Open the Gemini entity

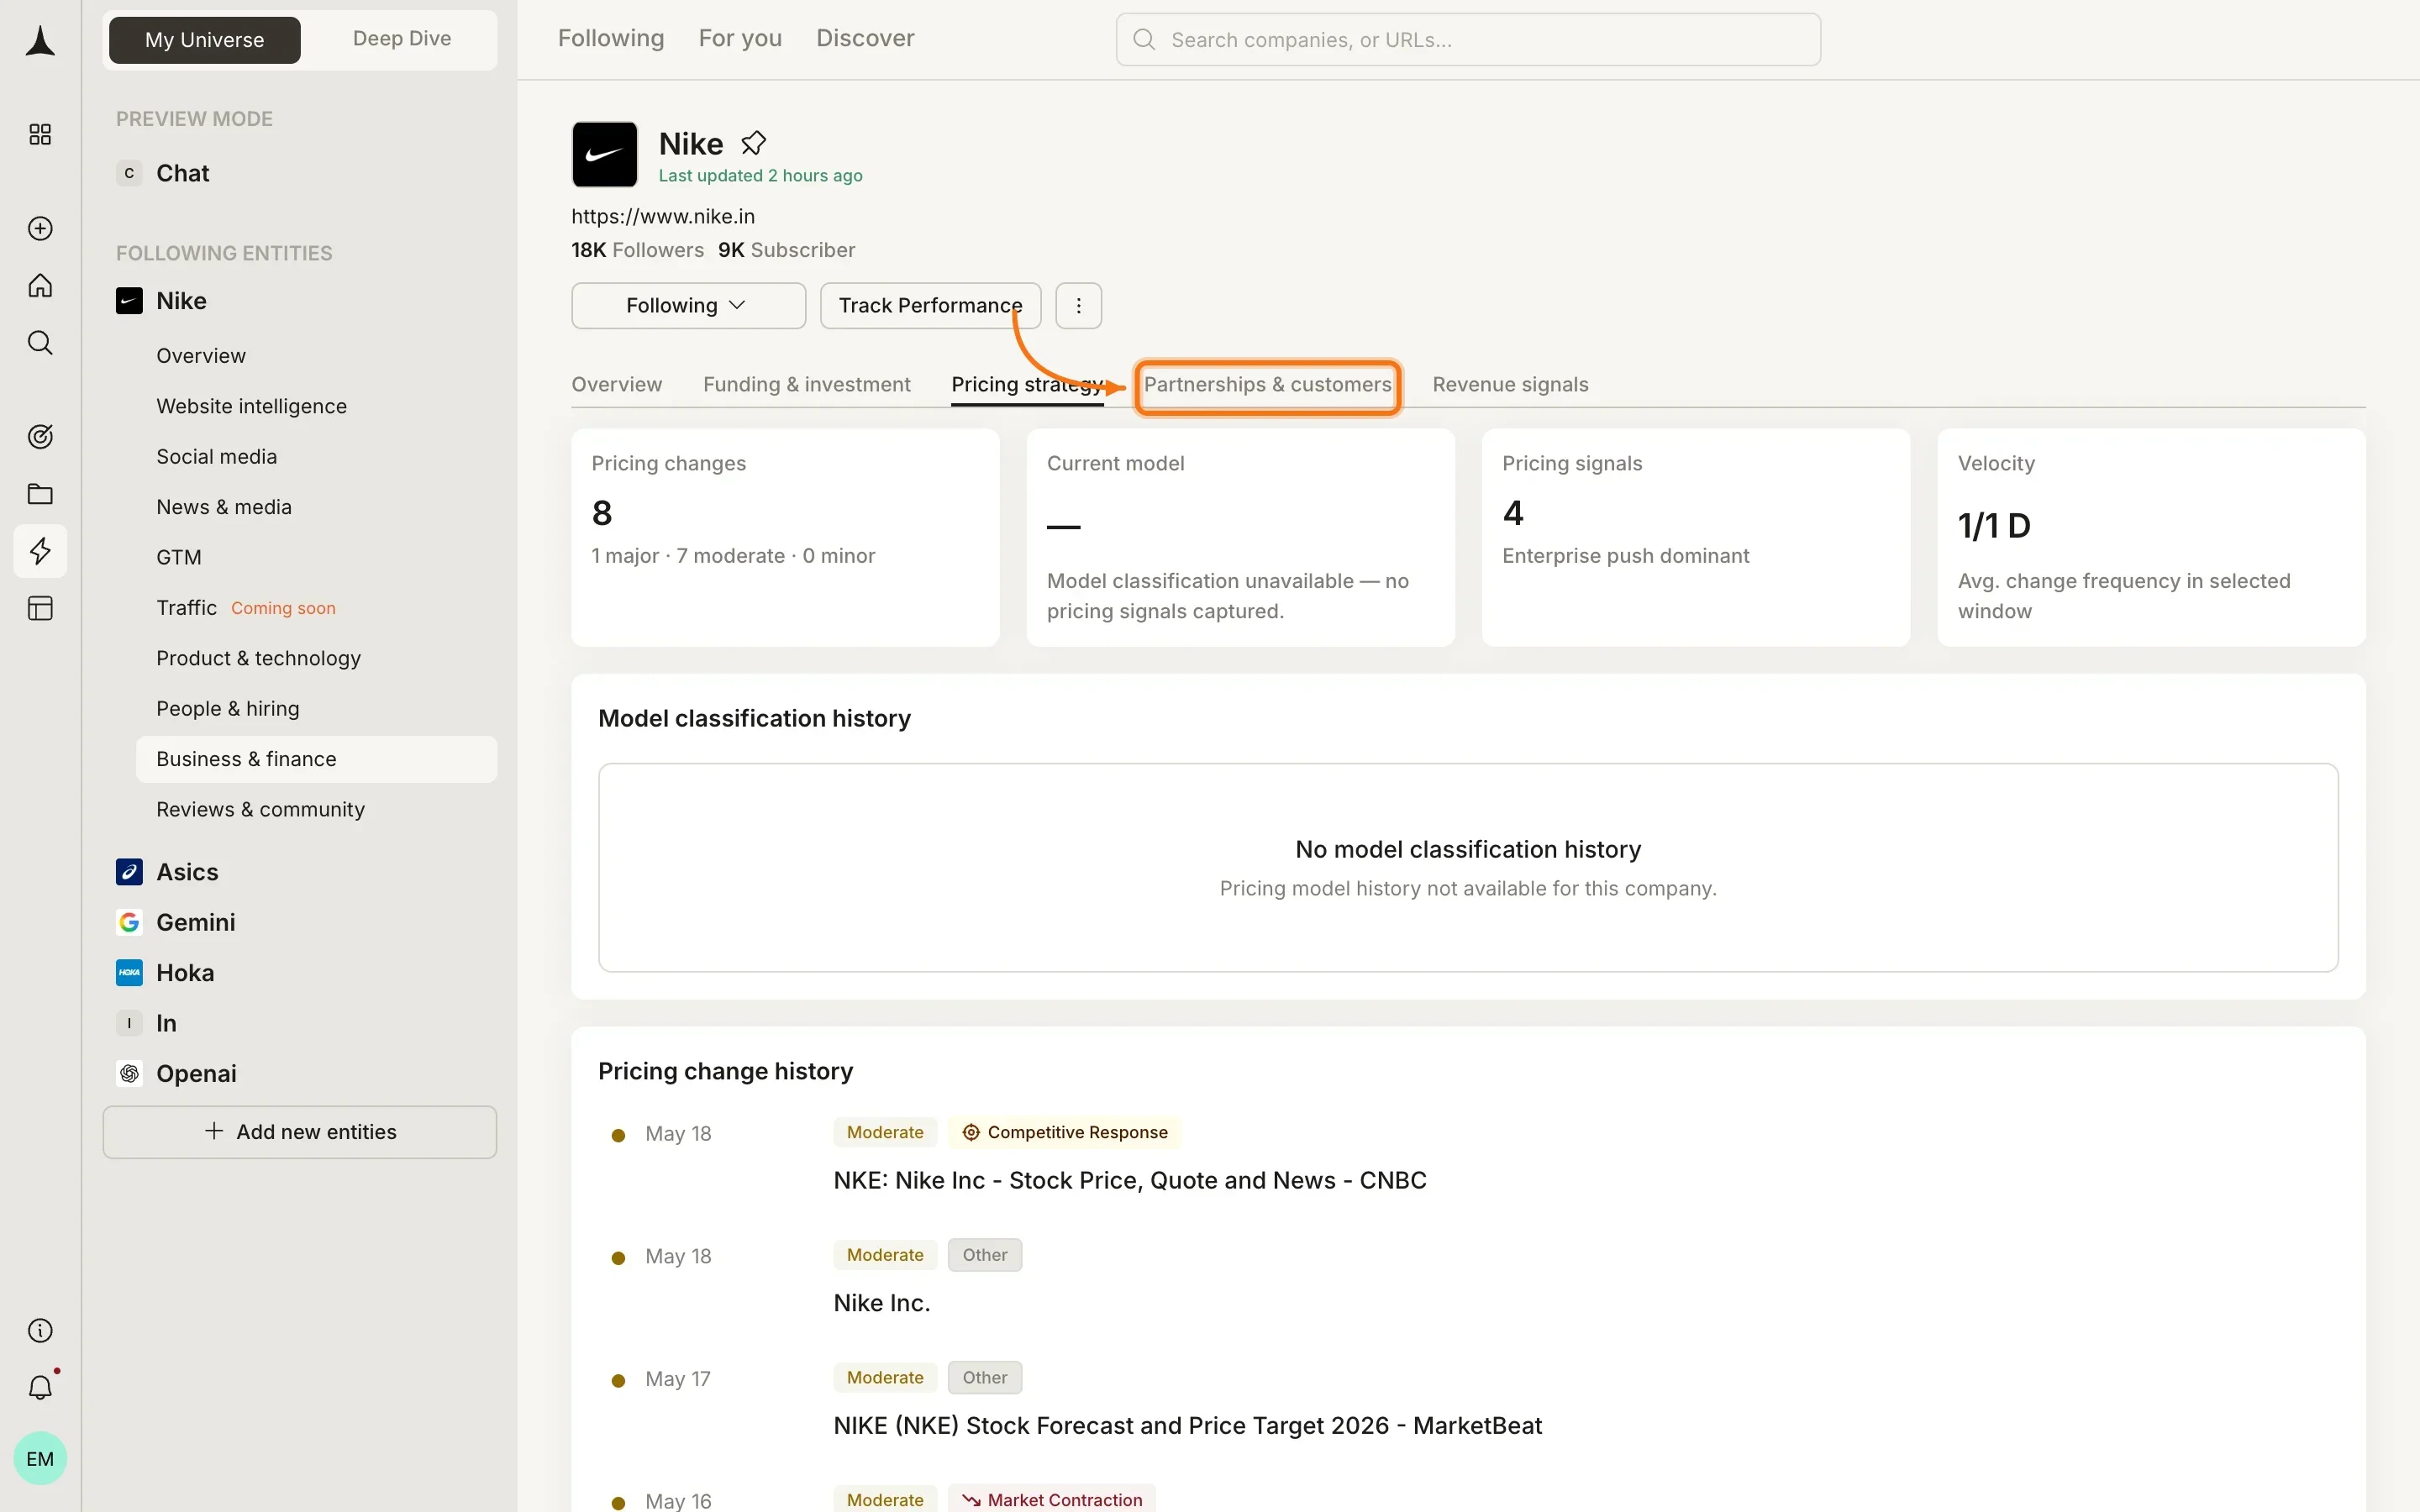click(196, 922)
